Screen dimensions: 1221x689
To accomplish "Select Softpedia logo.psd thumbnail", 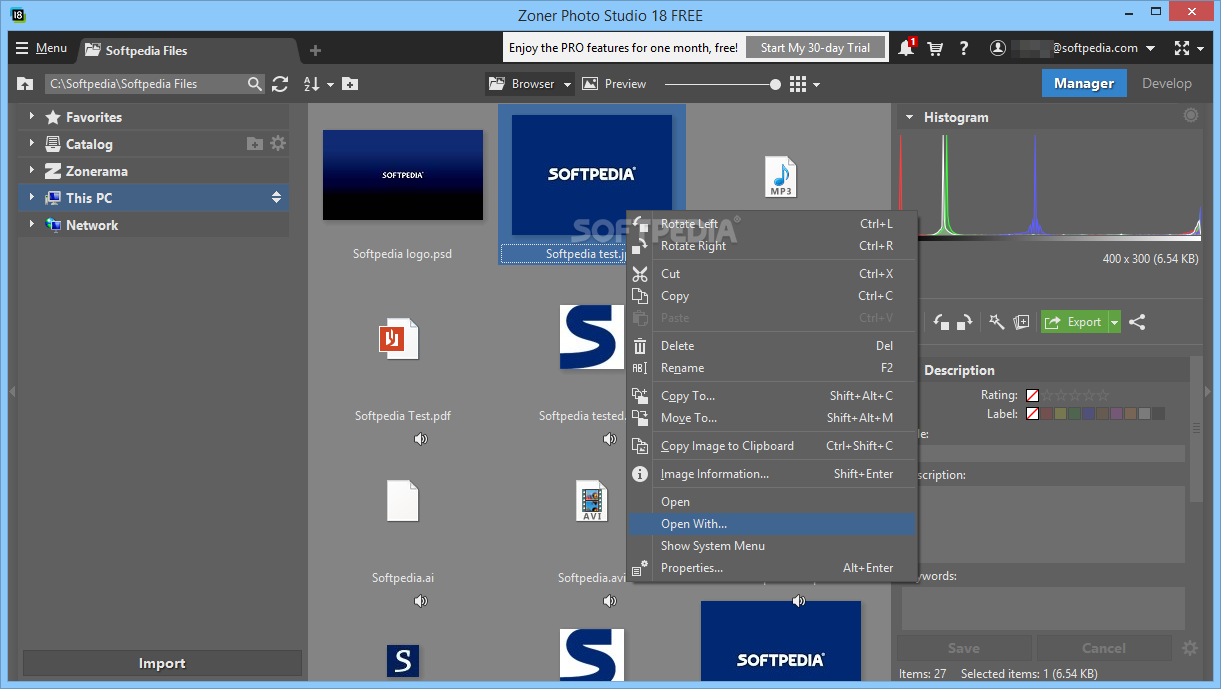I will tap(403, 175).
